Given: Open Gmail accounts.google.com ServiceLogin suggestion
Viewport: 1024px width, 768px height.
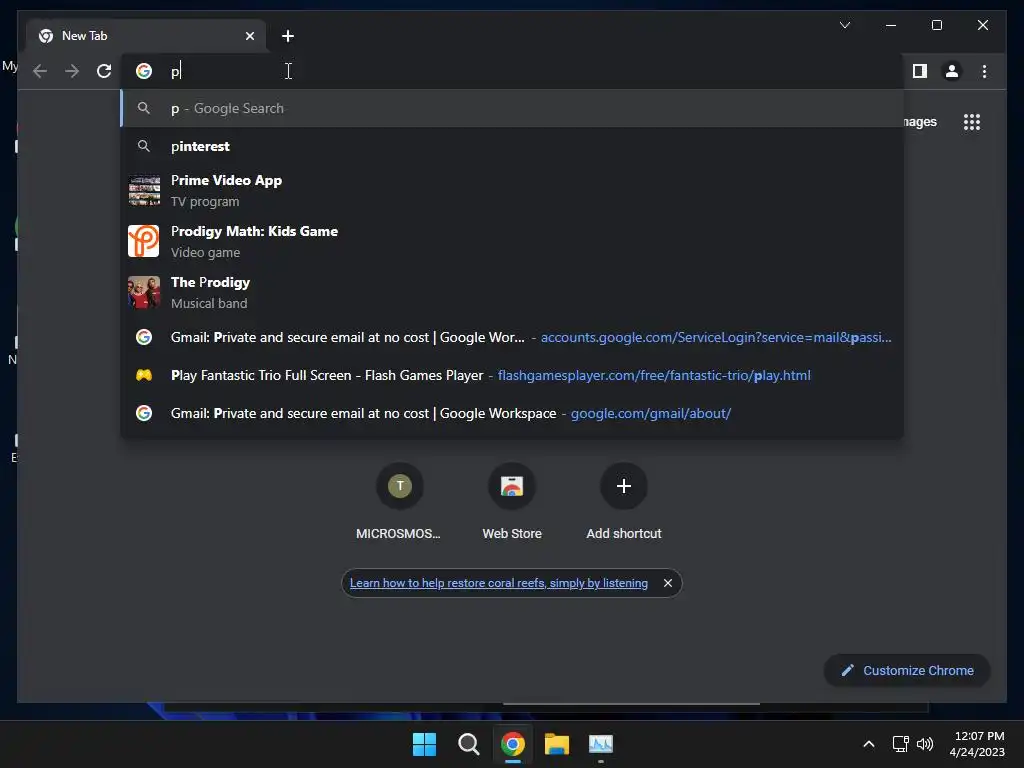Looking at the screenshot, I should coord(512,338).
